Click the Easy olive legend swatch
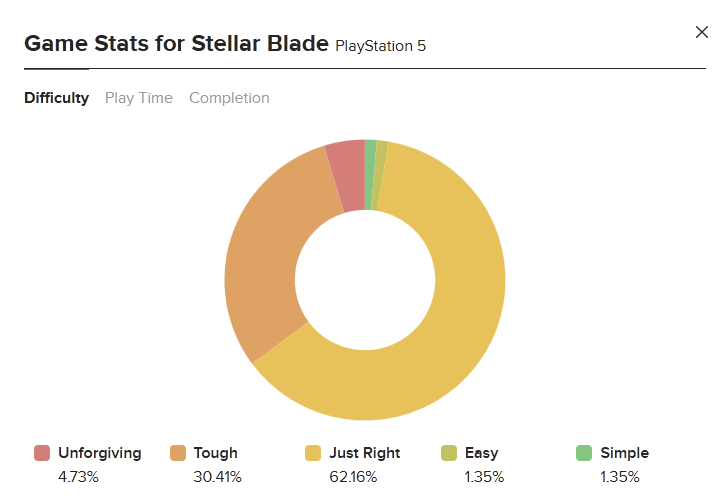The image size is (721, 498). point(448,453)
